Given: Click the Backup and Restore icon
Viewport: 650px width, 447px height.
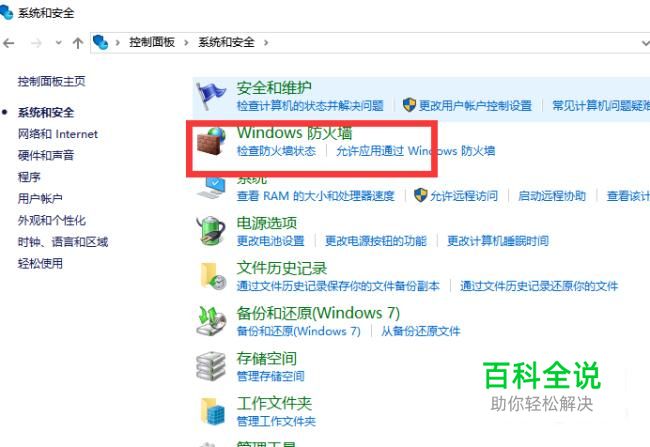Looking at the screenshot, I should point(211,321).
